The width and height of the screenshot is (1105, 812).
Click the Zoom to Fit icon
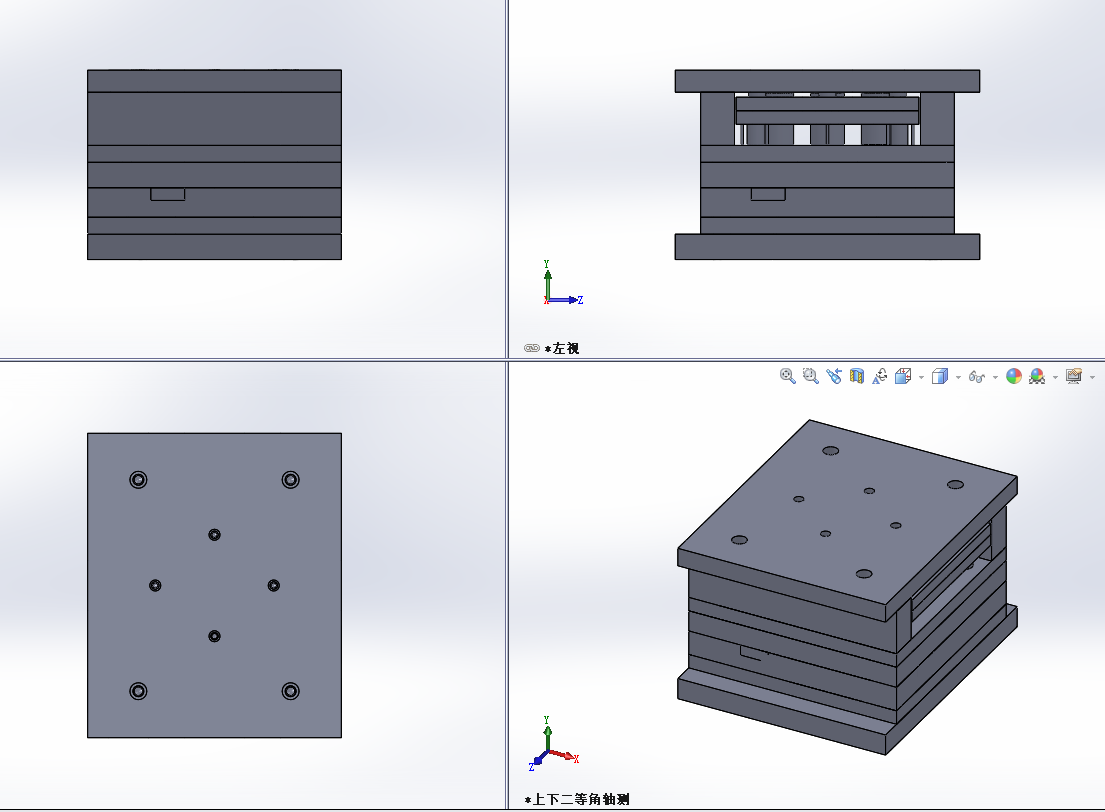(787, 376)
